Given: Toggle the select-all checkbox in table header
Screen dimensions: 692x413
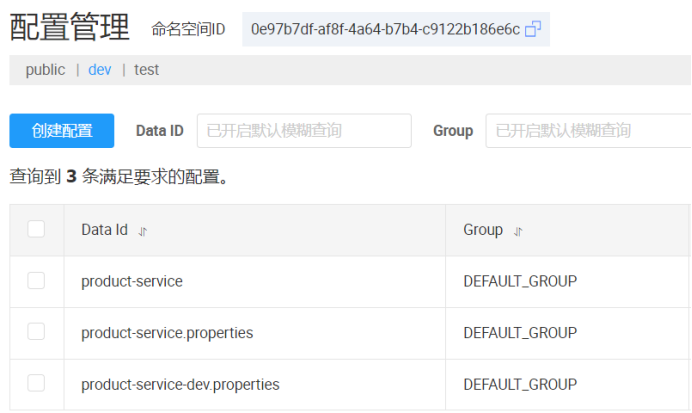Looking at the screenshot, I should [36, 229].
